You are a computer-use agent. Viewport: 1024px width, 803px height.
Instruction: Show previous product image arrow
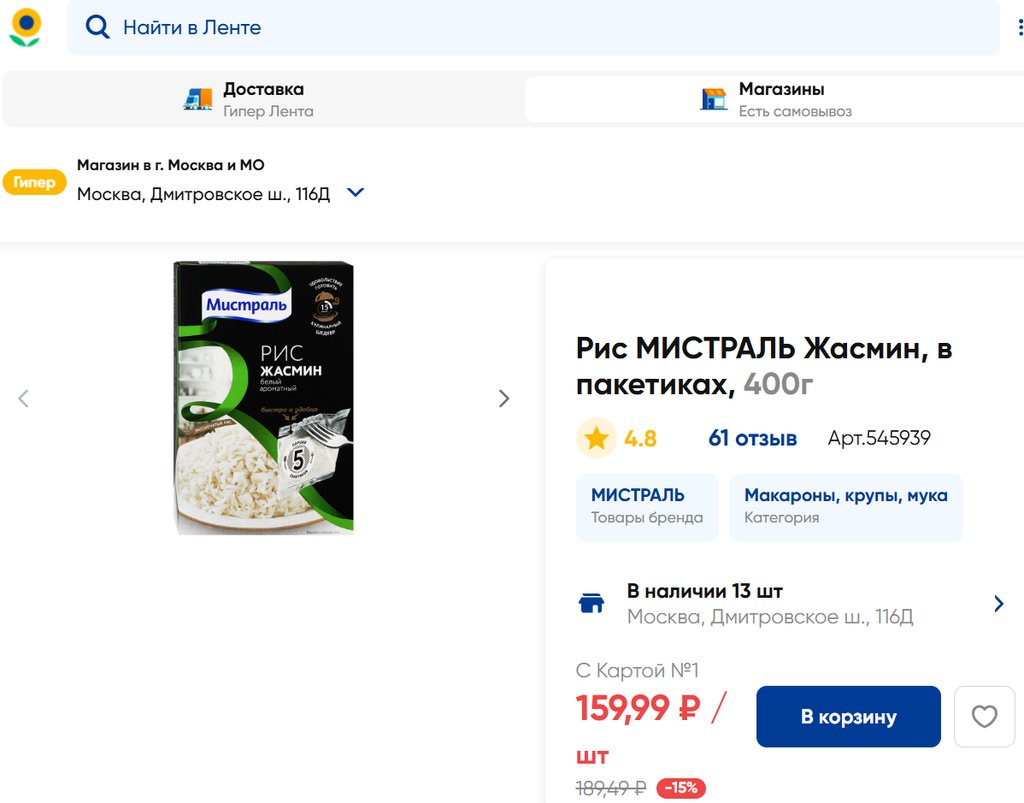[x=24, y=399]
